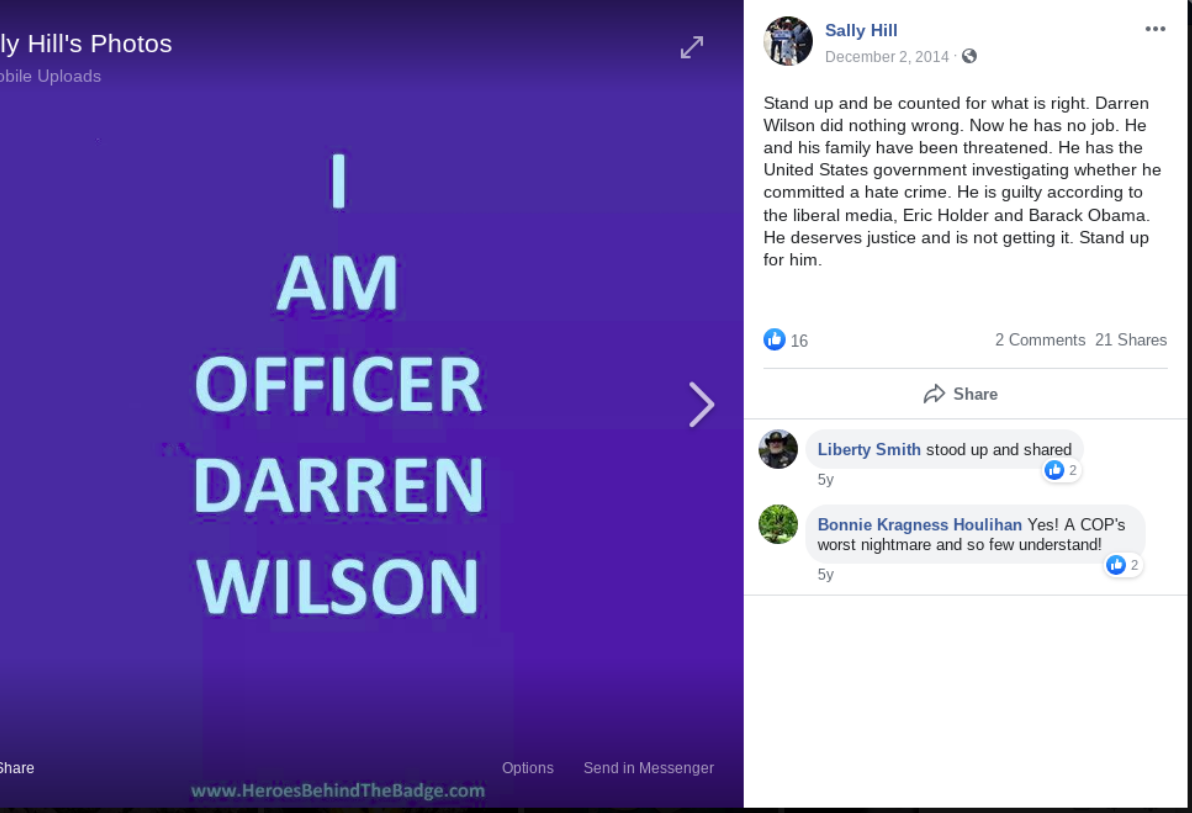
Task: Show the 2 Comments list
Action: pos(1040,340)
